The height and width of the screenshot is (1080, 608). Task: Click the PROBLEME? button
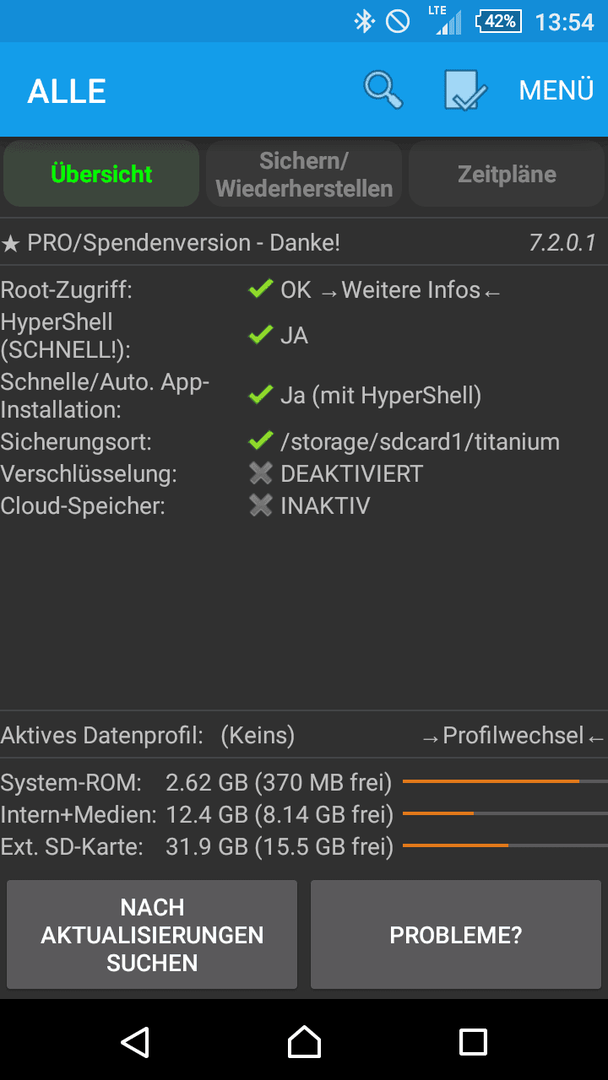coord(456,935)
